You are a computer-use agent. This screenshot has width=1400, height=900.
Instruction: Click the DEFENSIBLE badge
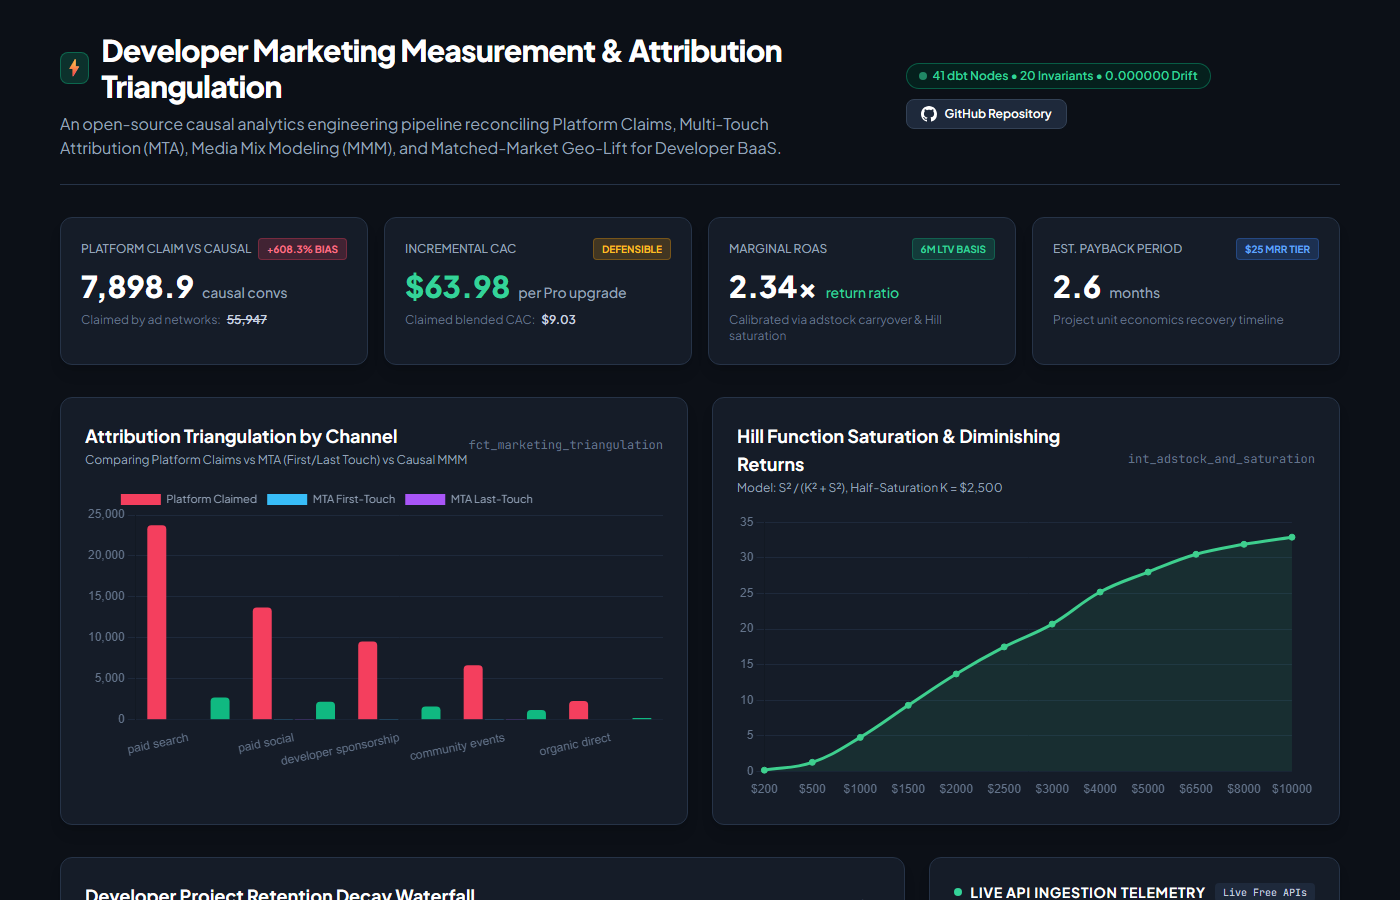click(x=632, y=249)
